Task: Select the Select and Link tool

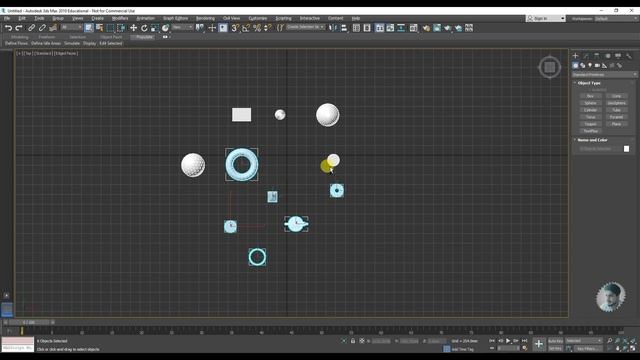Action: tap(31, 28)
